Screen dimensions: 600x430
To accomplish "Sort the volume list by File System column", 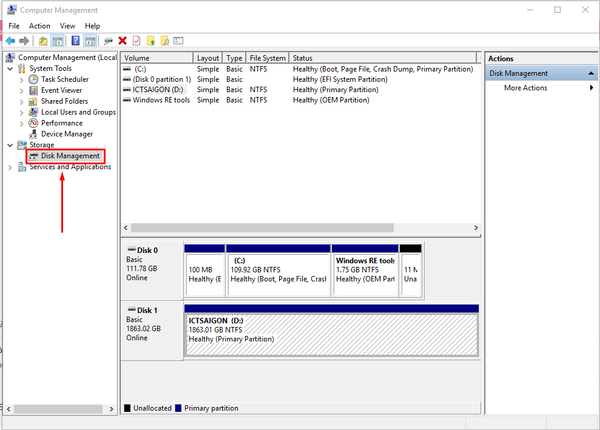I will 266,59.
